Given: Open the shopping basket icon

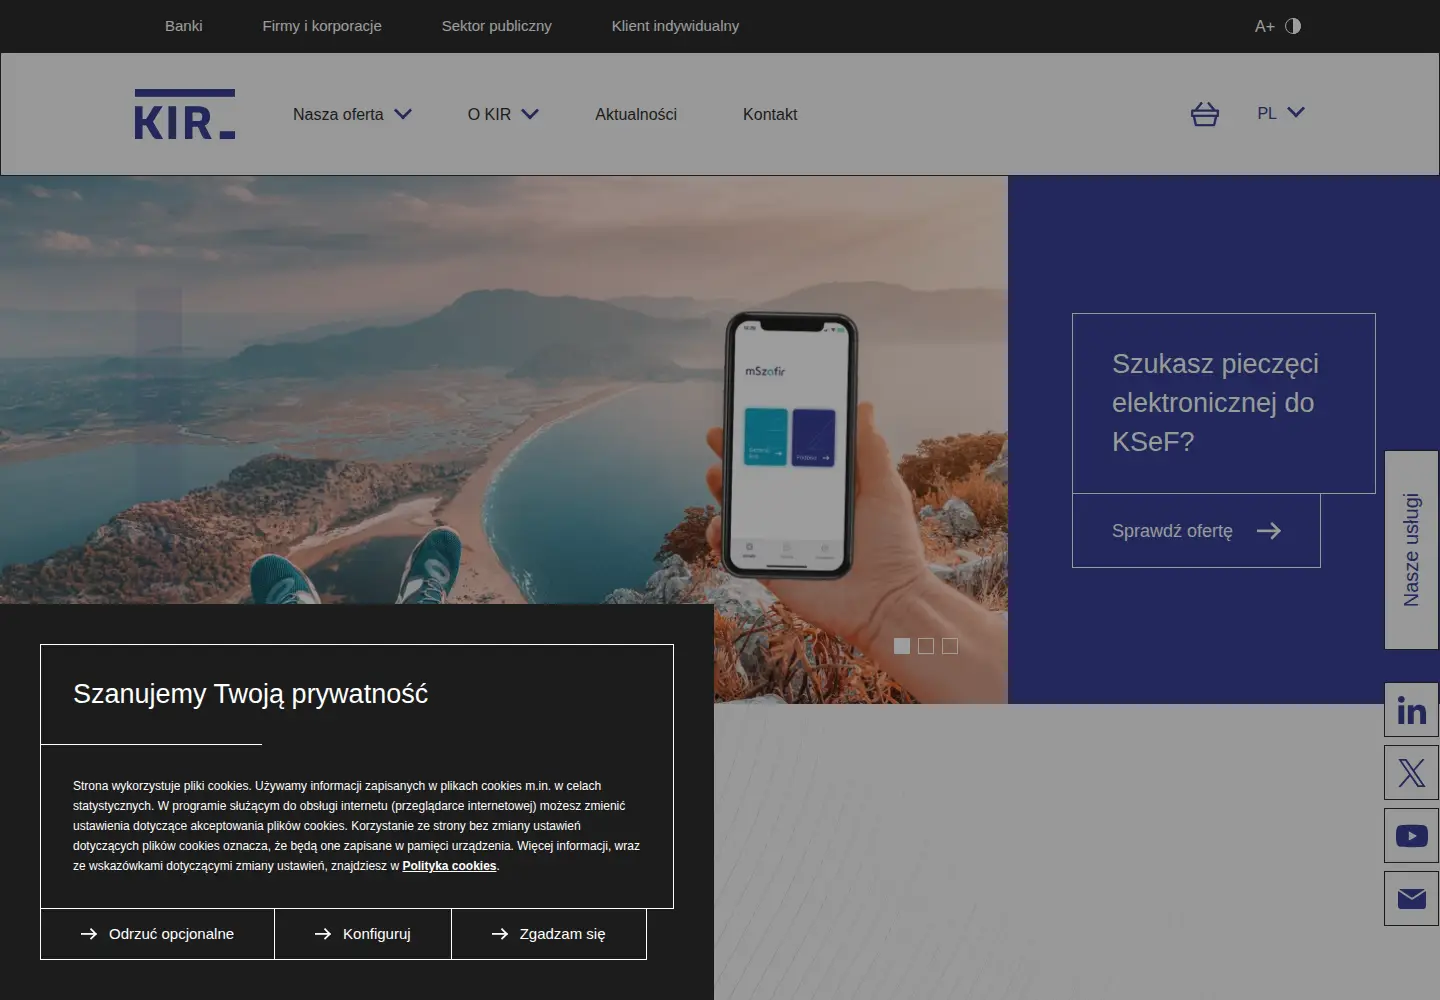Looking at the screenshot, I should pos(1205,114).
